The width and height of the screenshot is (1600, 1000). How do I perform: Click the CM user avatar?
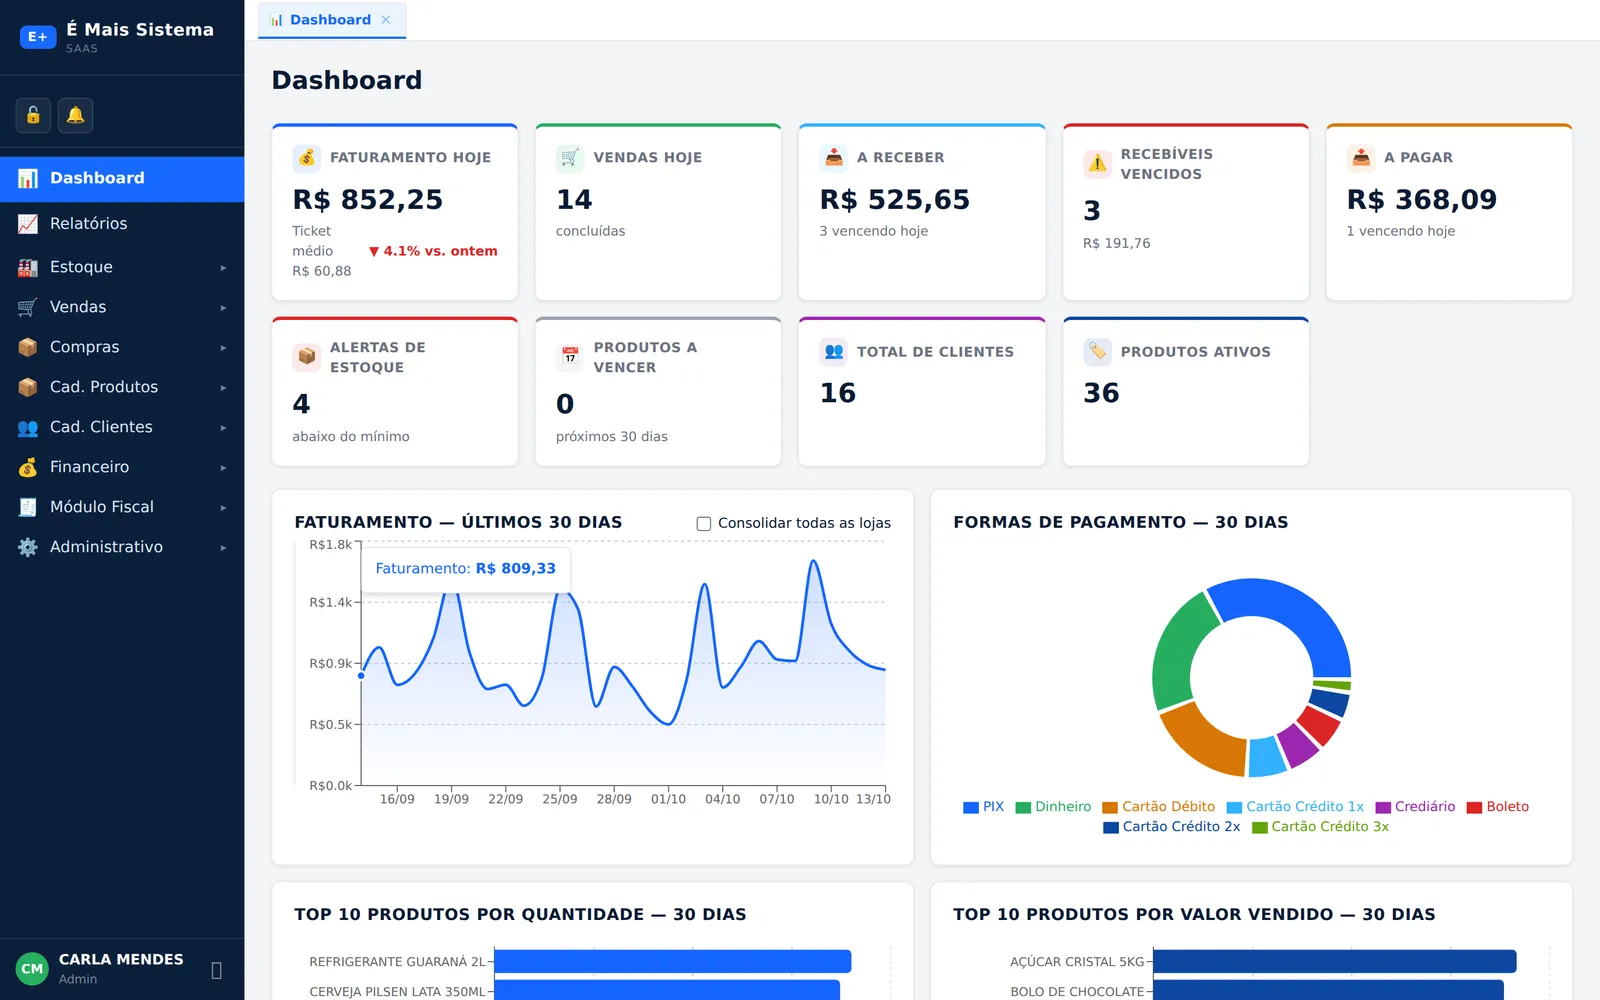pyautogui.click(x=32, y=969)
